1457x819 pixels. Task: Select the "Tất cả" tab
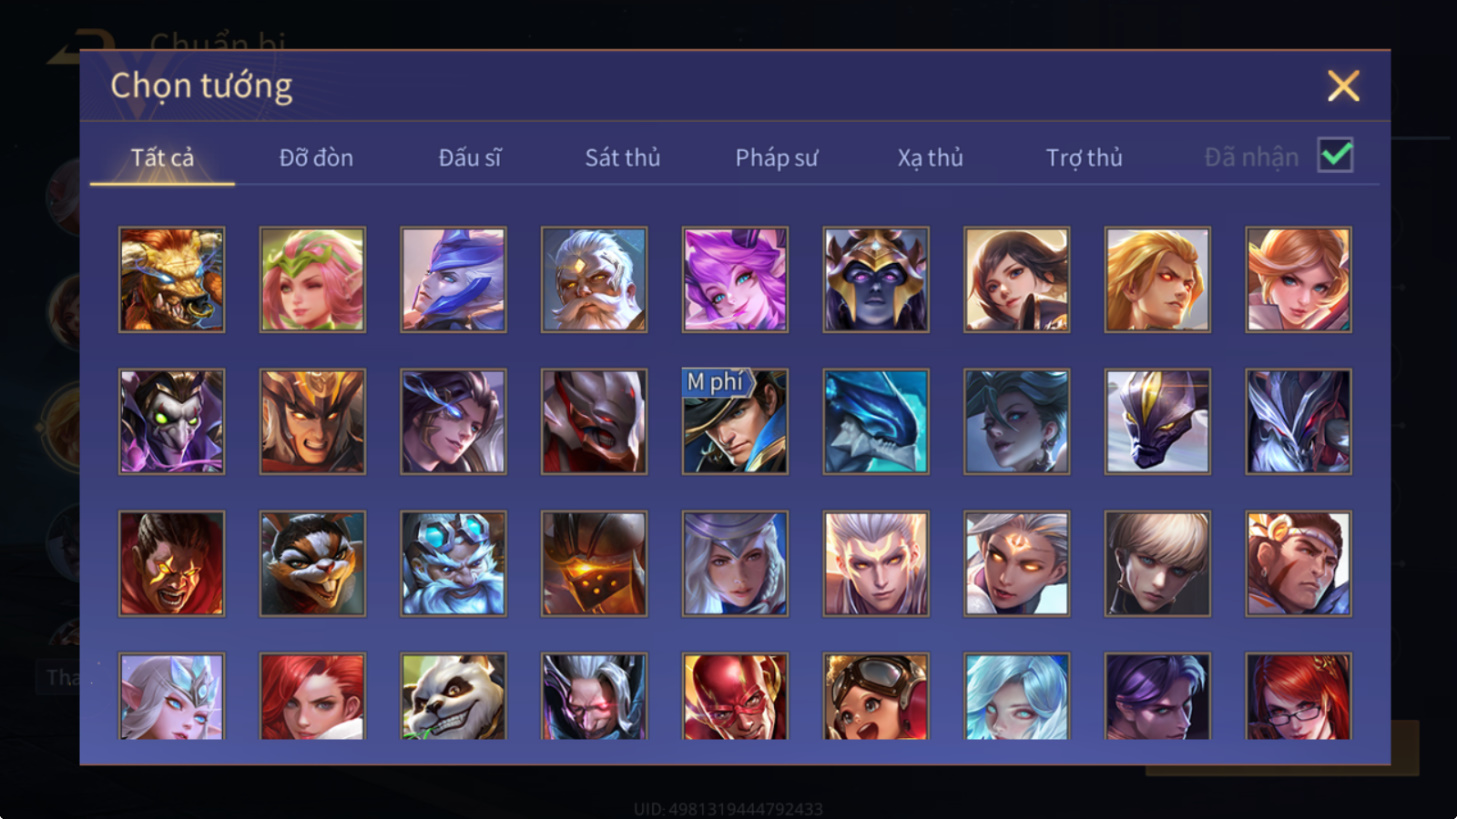pos(162,157)
